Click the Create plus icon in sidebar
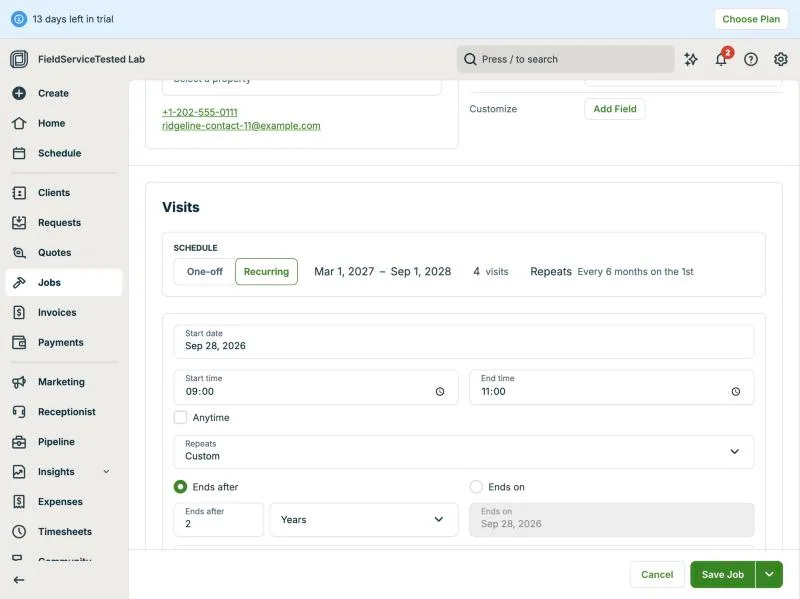The image size is (800, 599). [19, 93]
